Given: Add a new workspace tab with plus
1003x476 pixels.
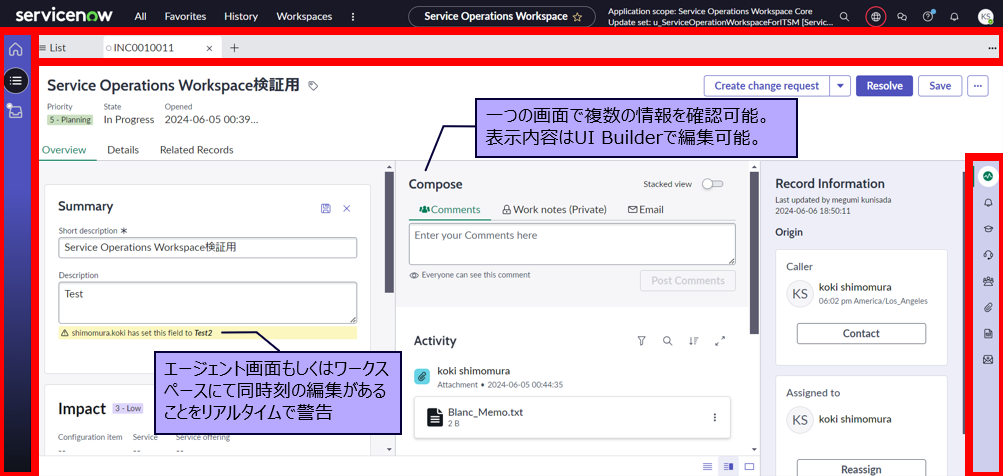Looking at the screenshot, I should [x=235, y=48].
